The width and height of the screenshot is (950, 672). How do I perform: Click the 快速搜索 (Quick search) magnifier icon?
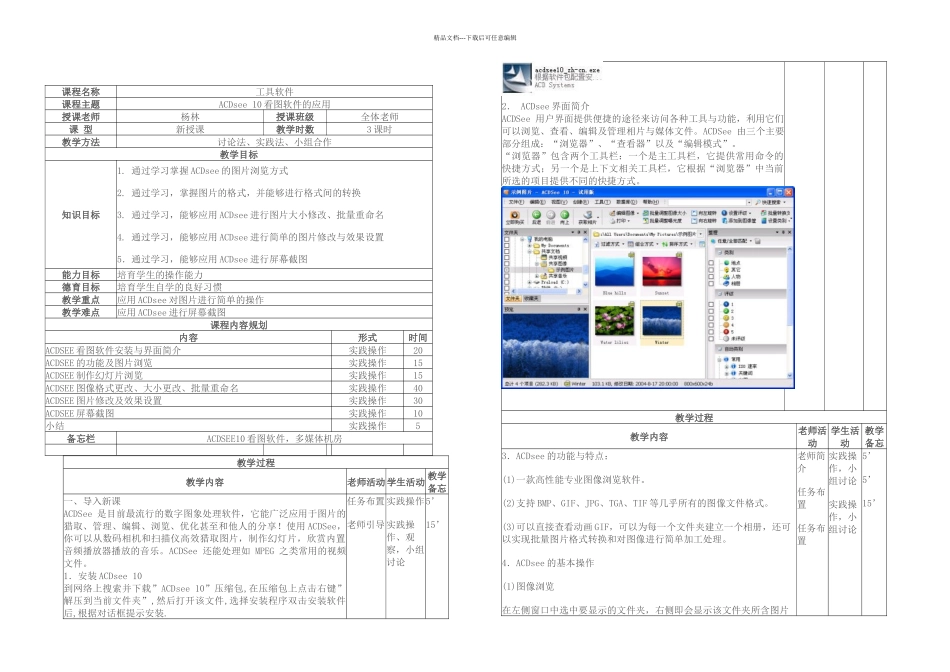click(x=757, y=202)
